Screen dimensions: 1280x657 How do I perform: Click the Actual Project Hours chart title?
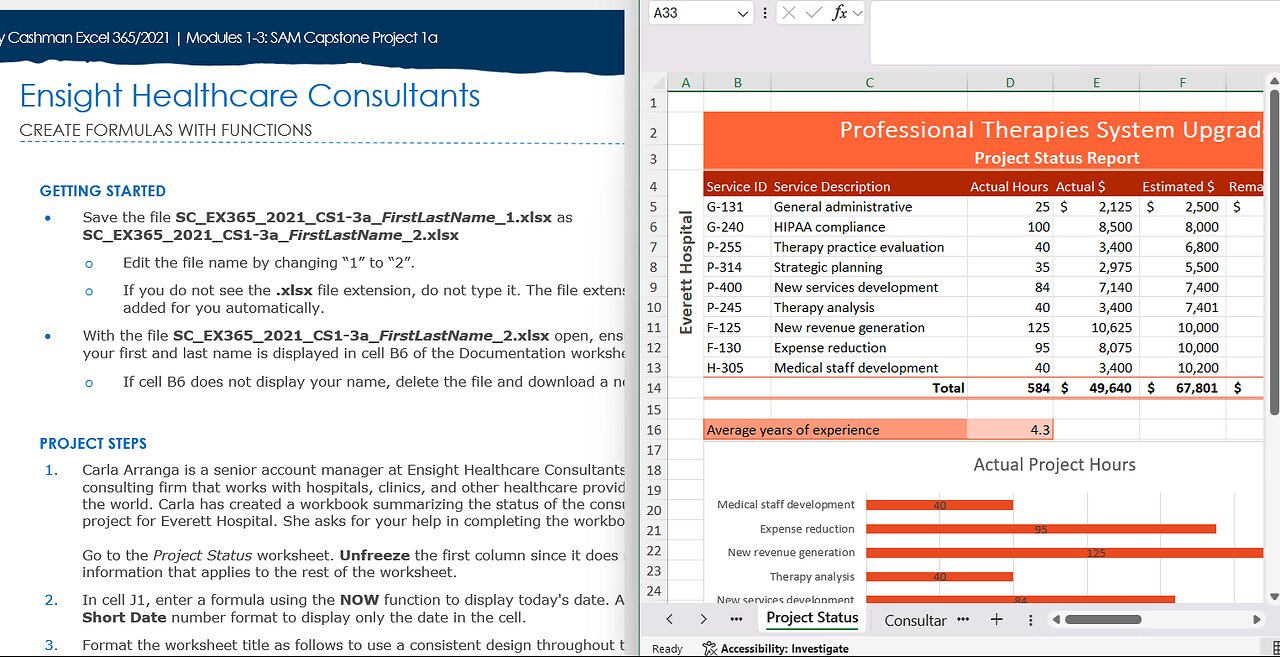[x=1055, y=465]
